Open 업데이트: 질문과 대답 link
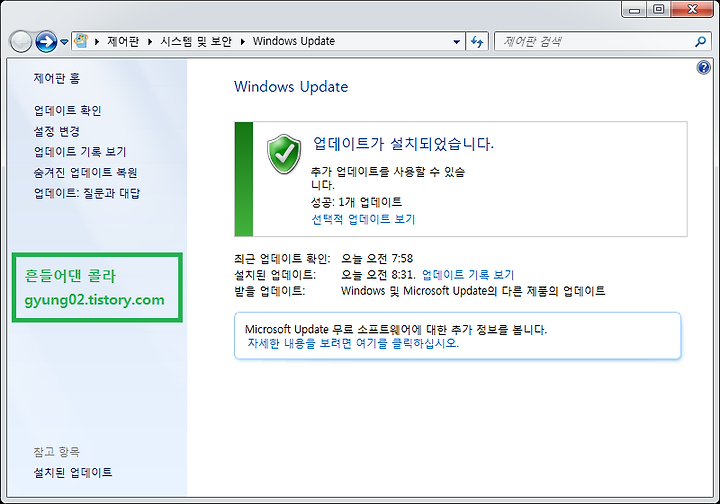 (x=87, y=193)
